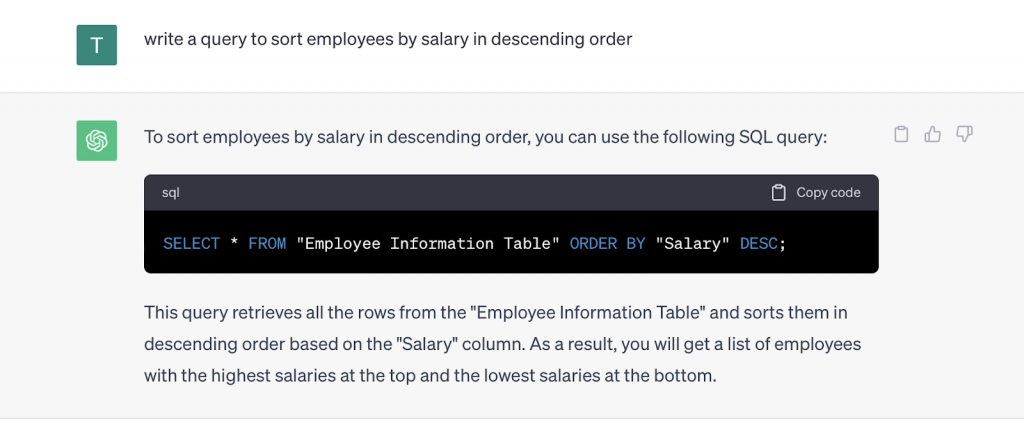1024x421 pixels.
Task: Click the clipboard icon in code header
Action: tap(778, 193)
